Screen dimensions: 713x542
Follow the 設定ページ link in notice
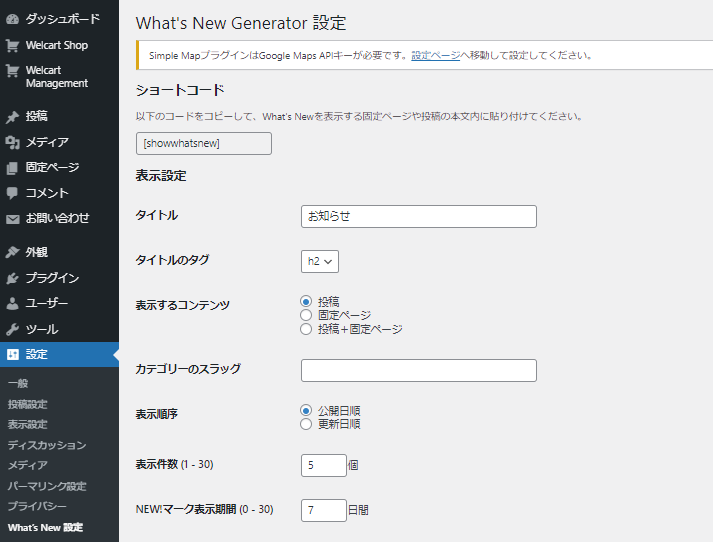(x=436, y=55)
